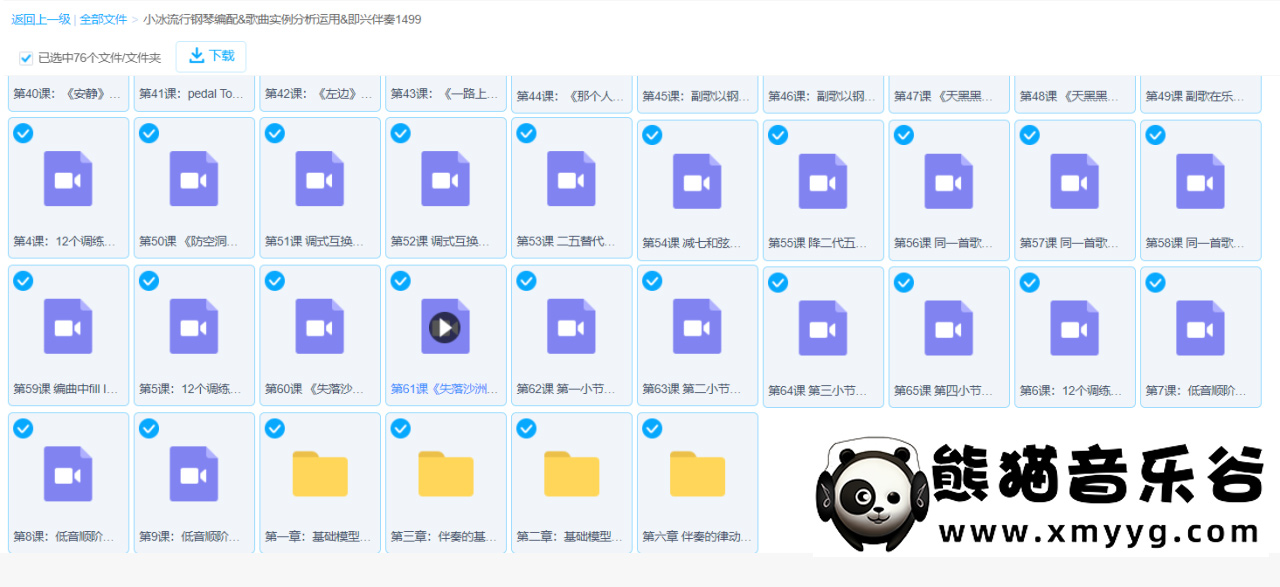Click the 第41课: pedal To file name
This screenshot has height=587, width=1280.
coord(193,94)
